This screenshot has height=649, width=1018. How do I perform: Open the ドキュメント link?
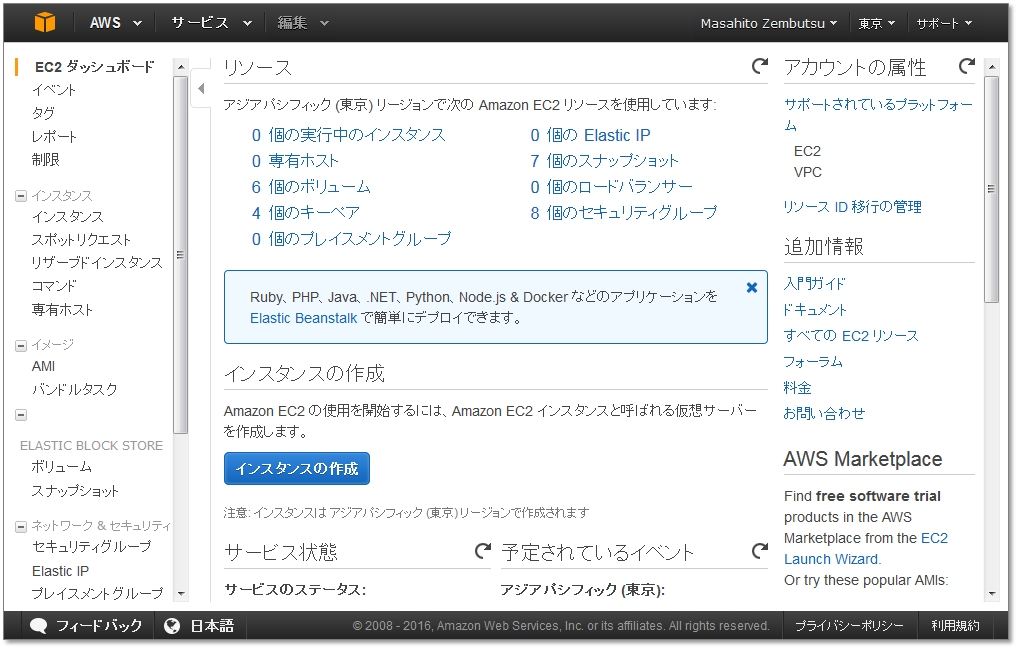pos(815,310)
